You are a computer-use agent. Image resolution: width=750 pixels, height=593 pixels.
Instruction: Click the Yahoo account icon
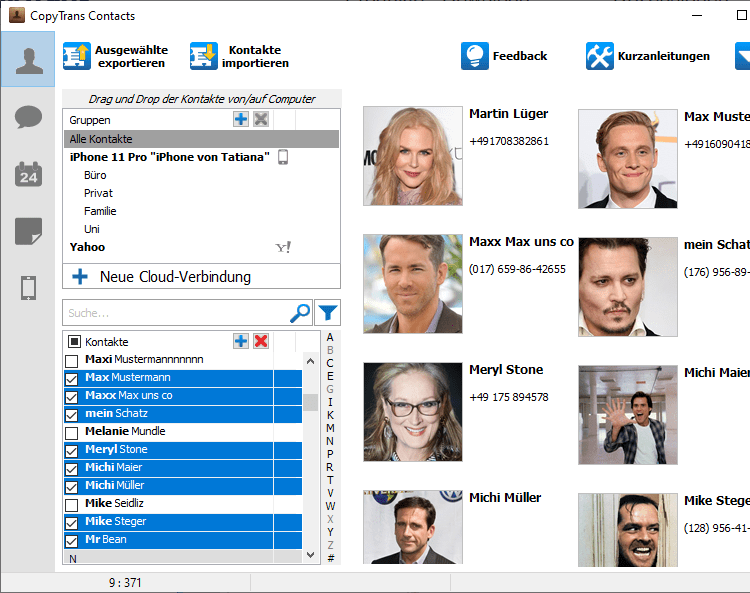click(283, 247)
